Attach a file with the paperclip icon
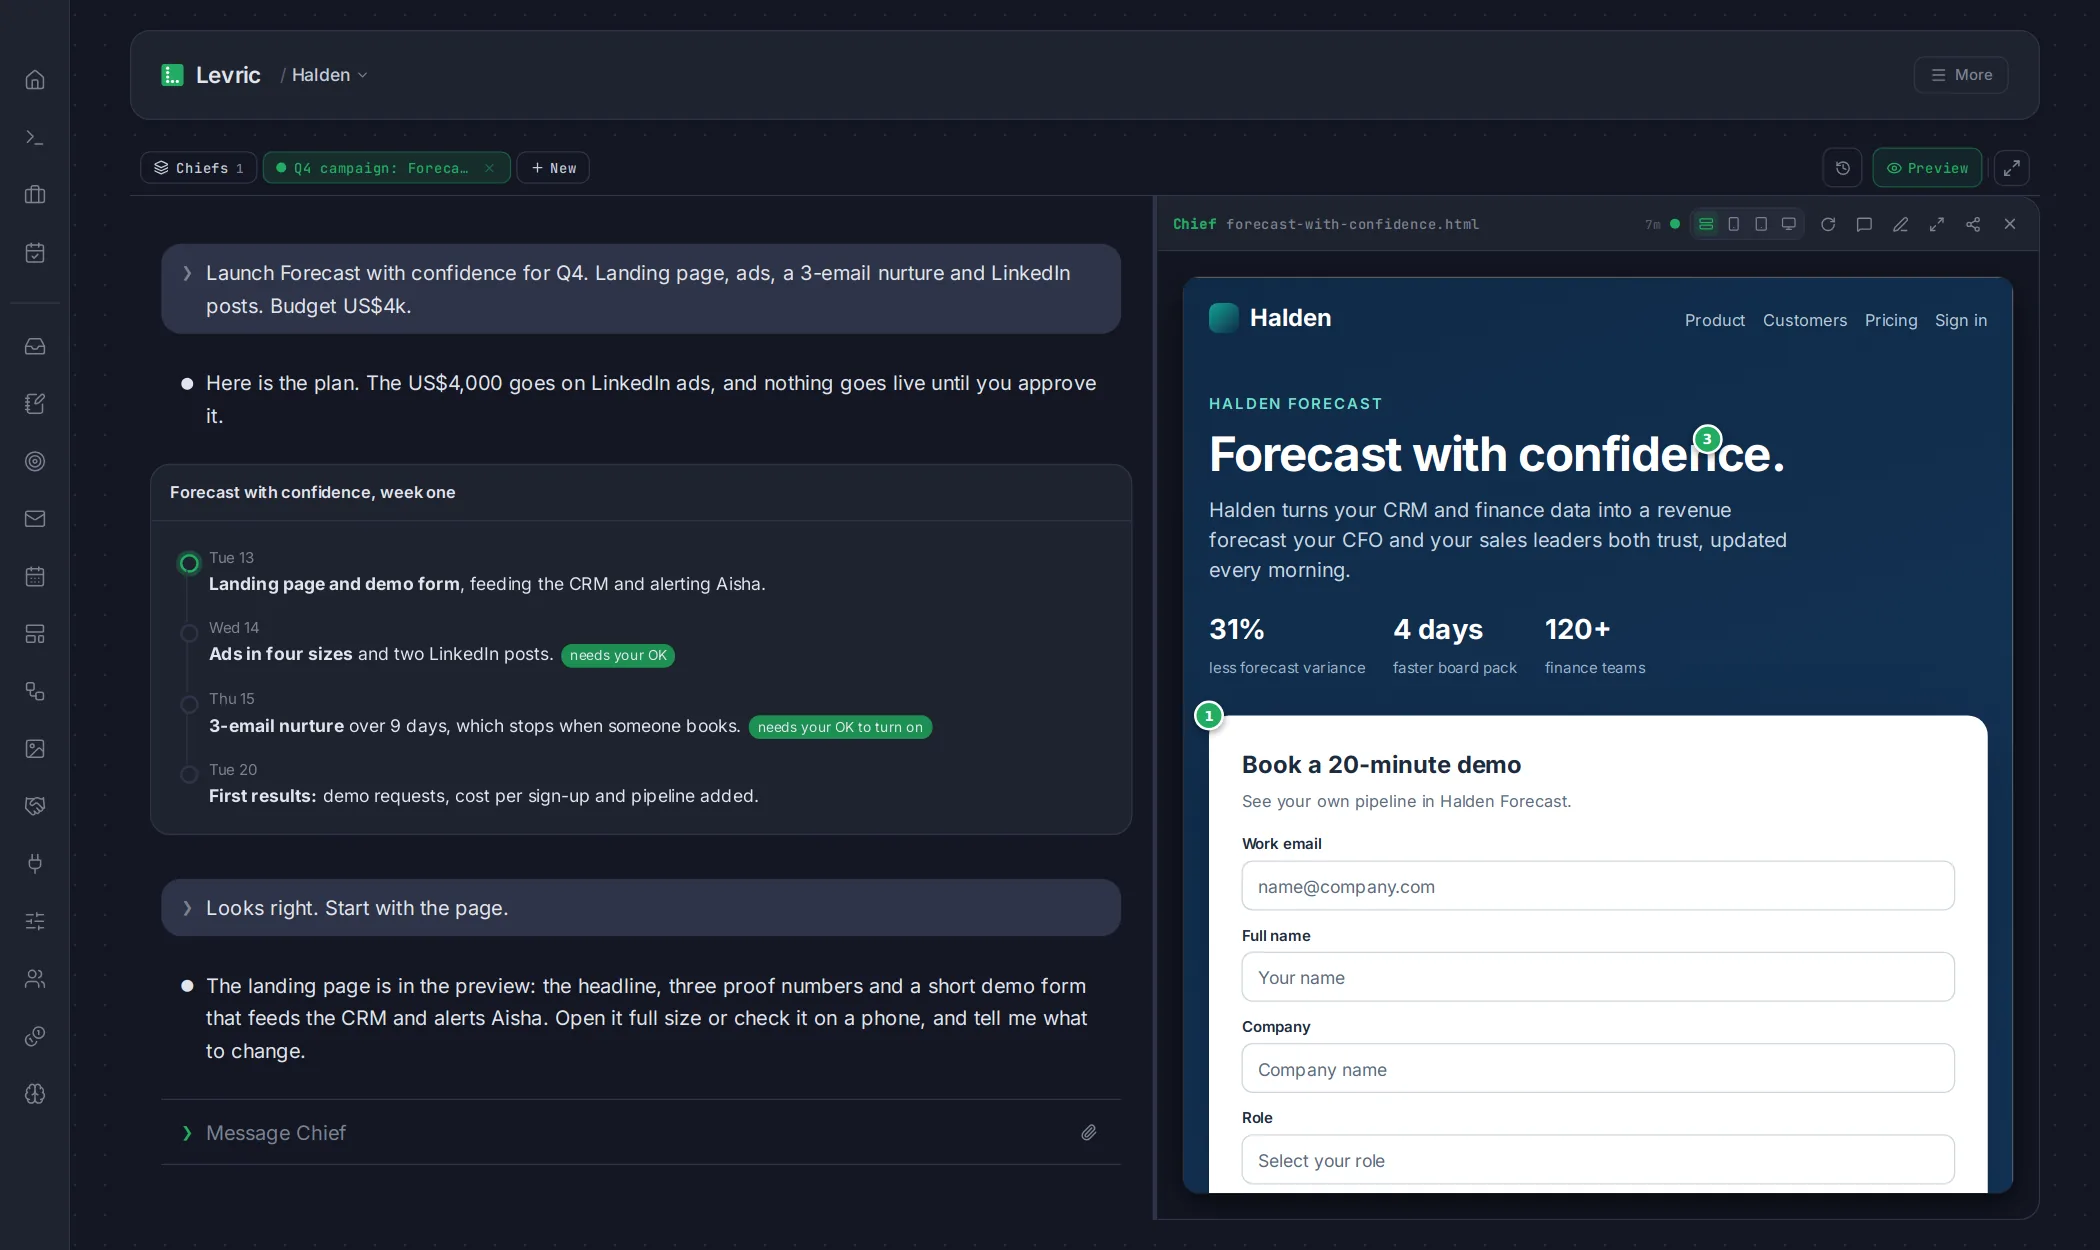Image resolution: width=2100 pixels, height=1250 pixels. (1089, 1133)
